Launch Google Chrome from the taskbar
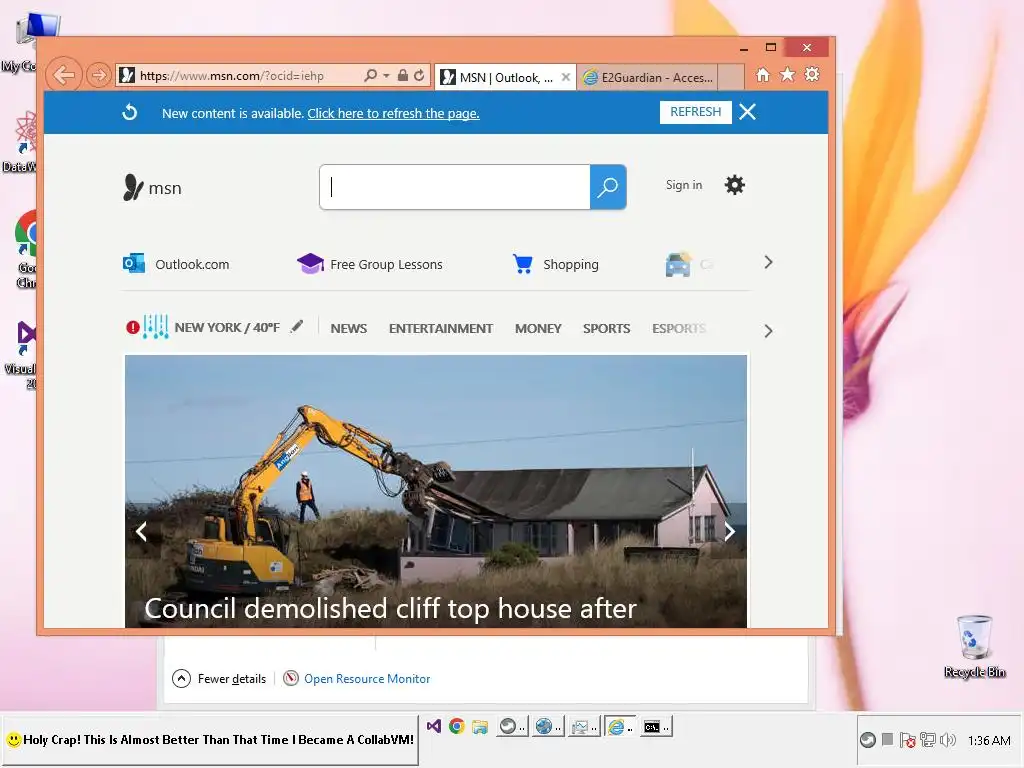Image resolution: width=1024 pixels, height=768 pixels. (456, 726)
